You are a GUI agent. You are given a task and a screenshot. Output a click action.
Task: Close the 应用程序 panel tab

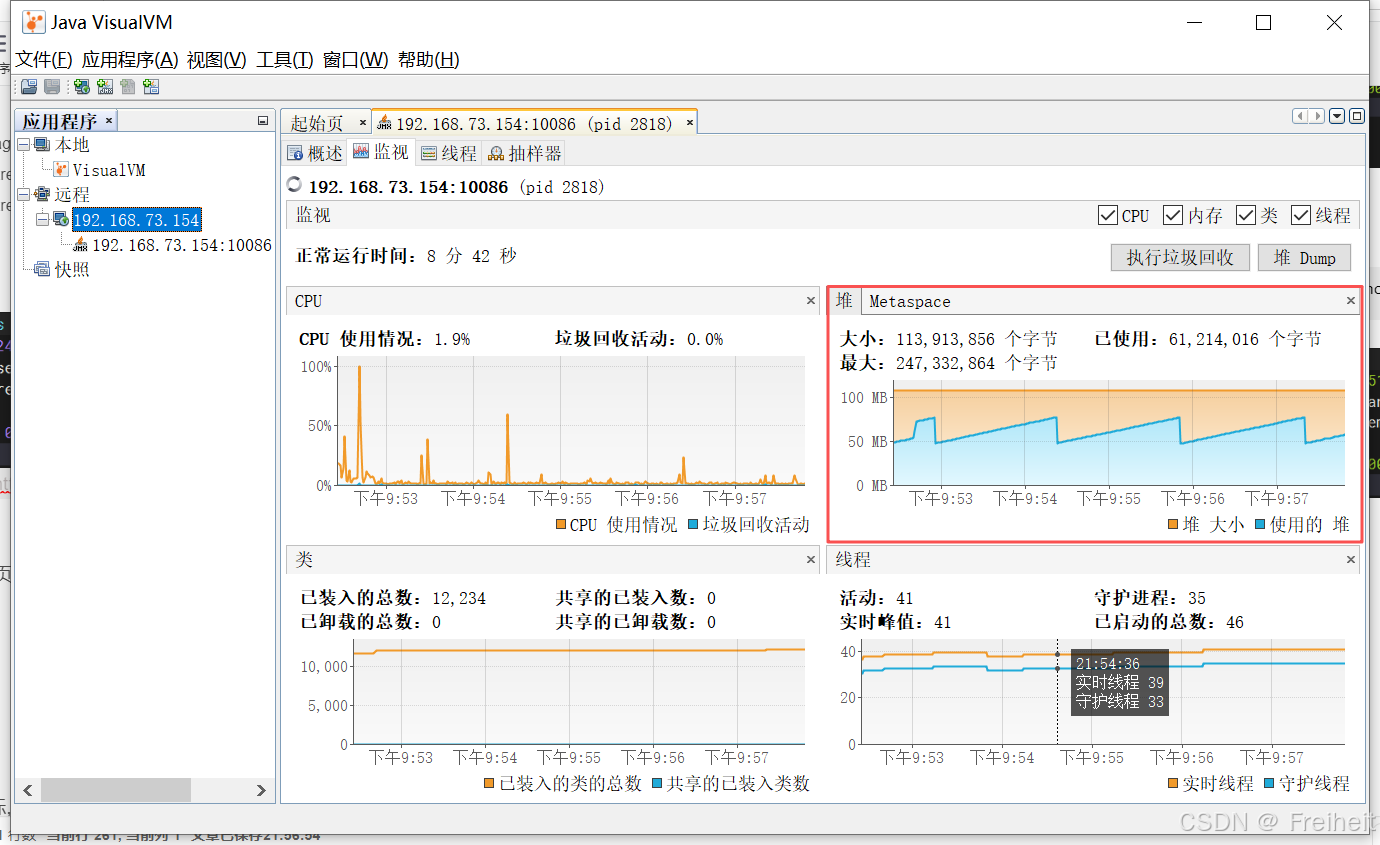coord(109,120)
